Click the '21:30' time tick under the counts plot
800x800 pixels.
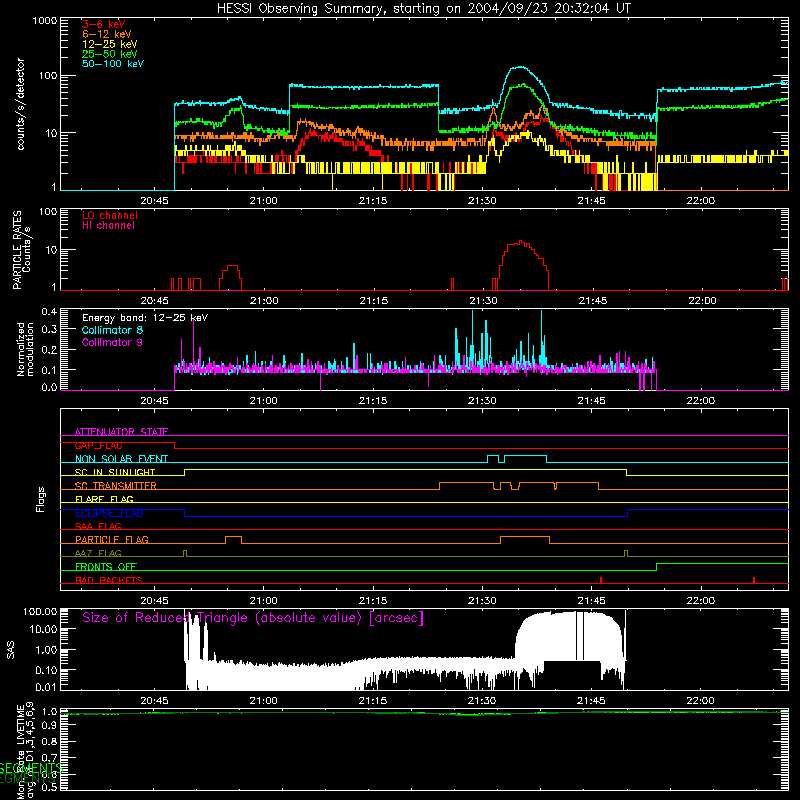[482, 201]
